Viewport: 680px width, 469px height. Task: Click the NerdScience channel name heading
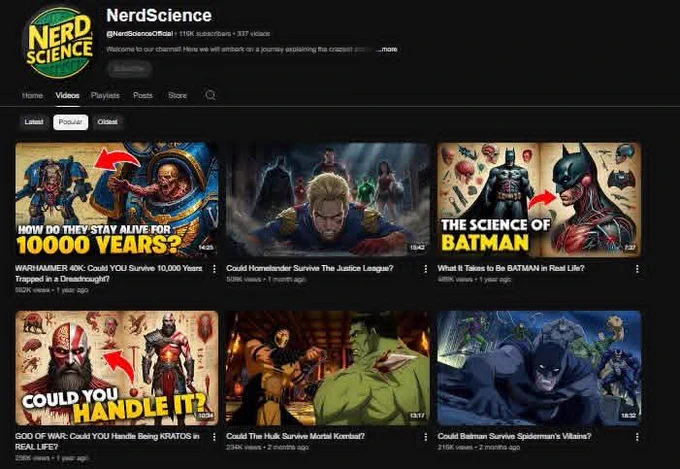(x=159, y=15)
